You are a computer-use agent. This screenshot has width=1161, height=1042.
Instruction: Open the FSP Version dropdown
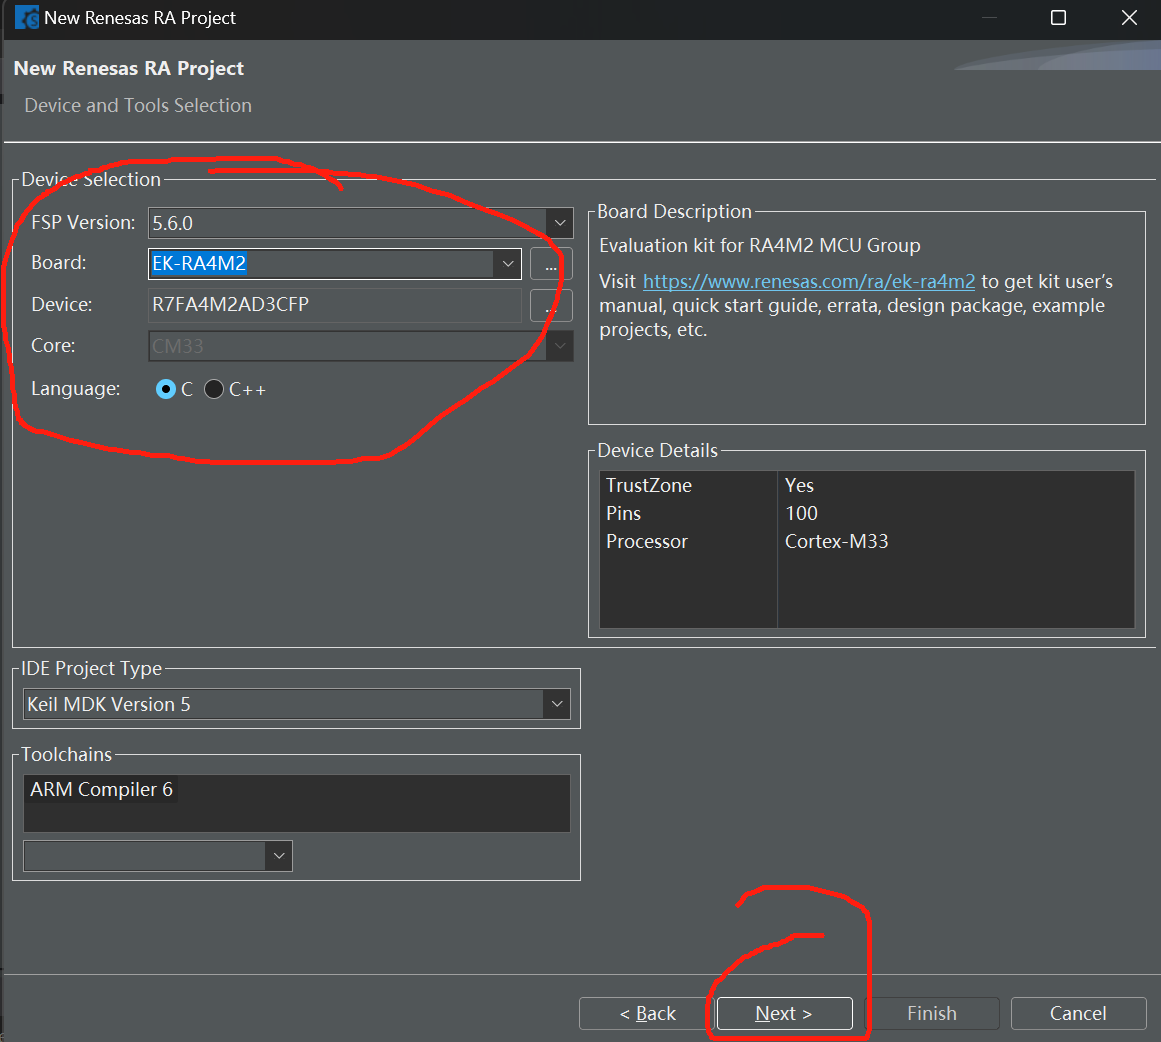(560, 223)
